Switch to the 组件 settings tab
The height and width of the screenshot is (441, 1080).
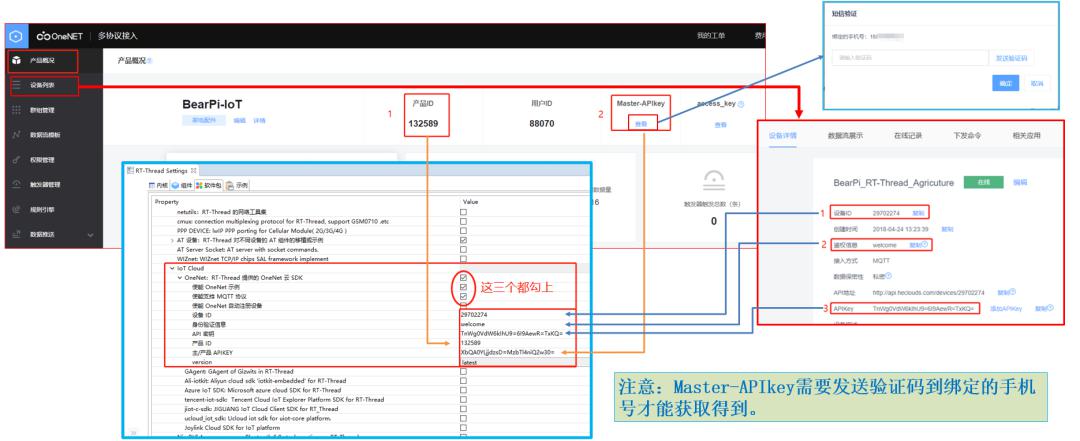(x=182, y=186)
